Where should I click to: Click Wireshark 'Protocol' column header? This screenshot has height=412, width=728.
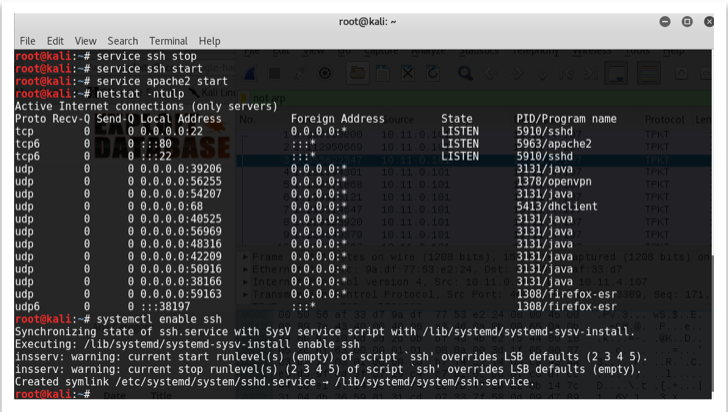pyautogui.click(x=664, y=120)
